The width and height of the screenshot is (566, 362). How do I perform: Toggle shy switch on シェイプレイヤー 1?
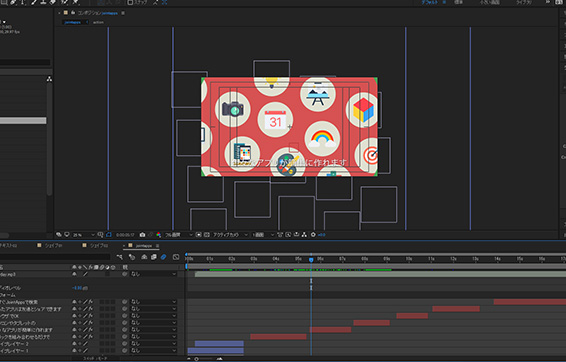[x=74, y=350]
